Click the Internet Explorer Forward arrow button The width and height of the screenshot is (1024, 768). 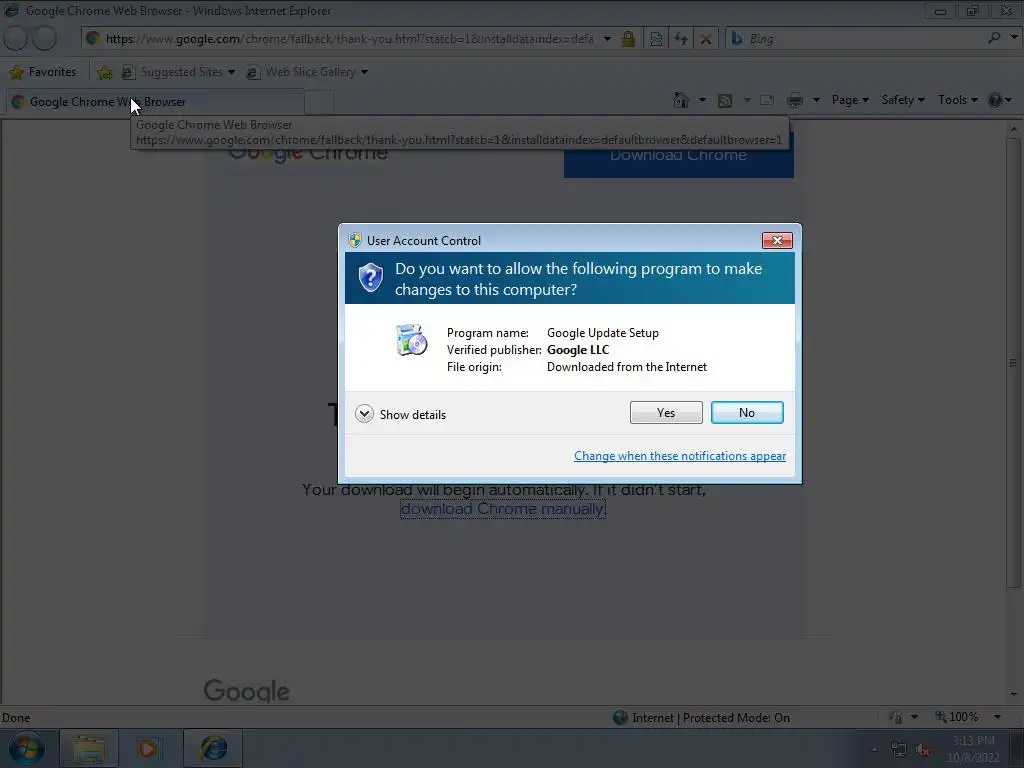point(44,39)
